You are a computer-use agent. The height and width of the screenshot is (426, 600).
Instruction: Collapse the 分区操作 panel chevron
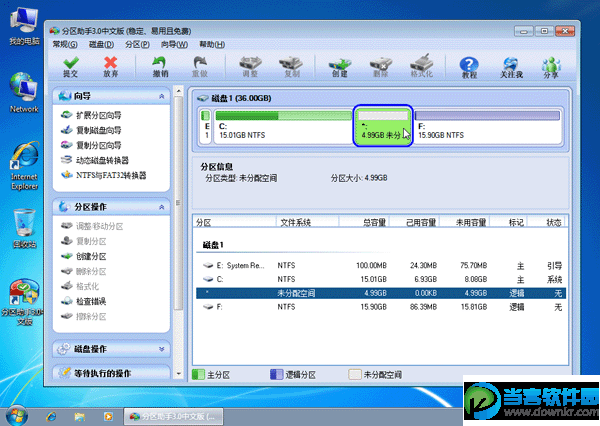pyautogui.click(x=161, y=207)
